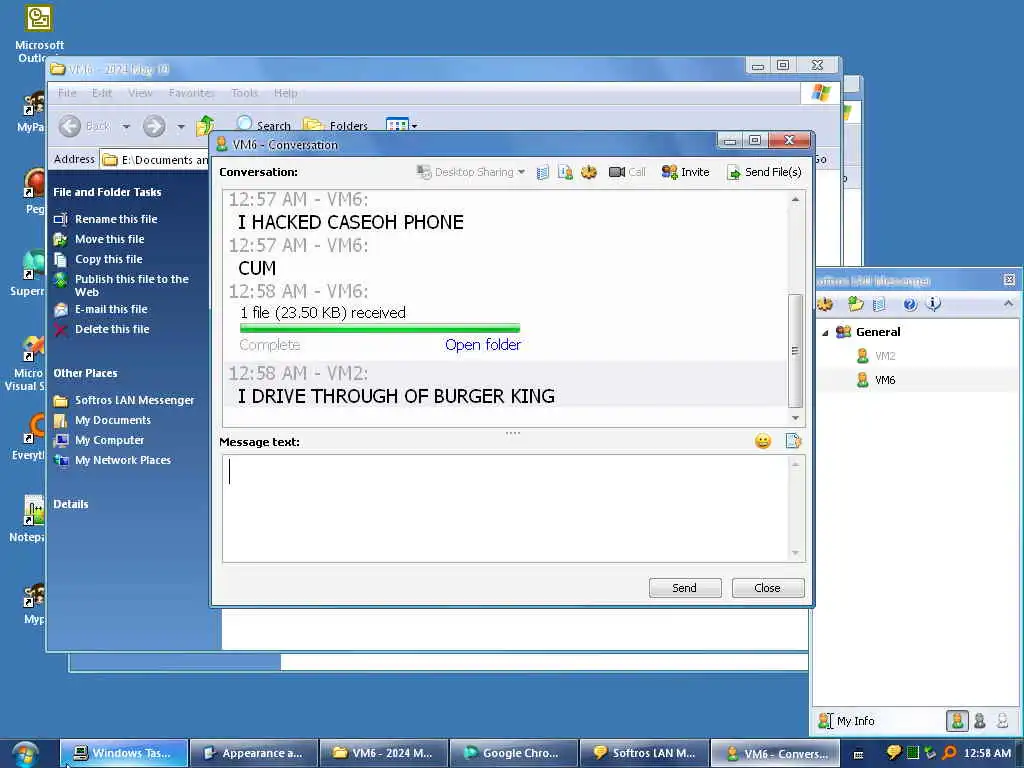Click the document icon beside the emoticon button

click(x=793, y=441)
